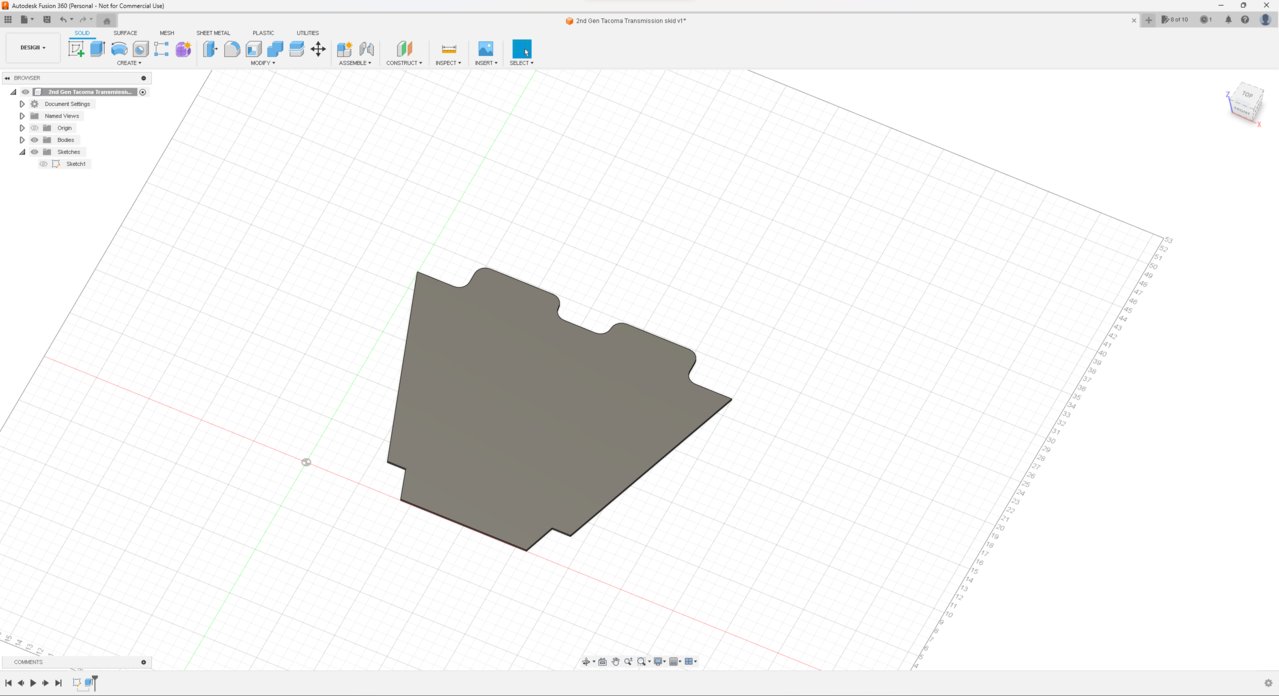Open the job status clock icon

pyautogui.click(x=1205, y=19)
